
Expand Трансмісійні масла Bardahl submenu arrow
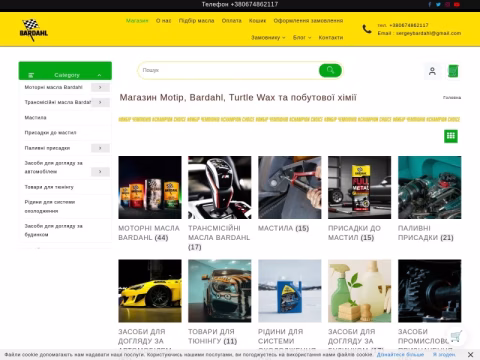point(100,102)
